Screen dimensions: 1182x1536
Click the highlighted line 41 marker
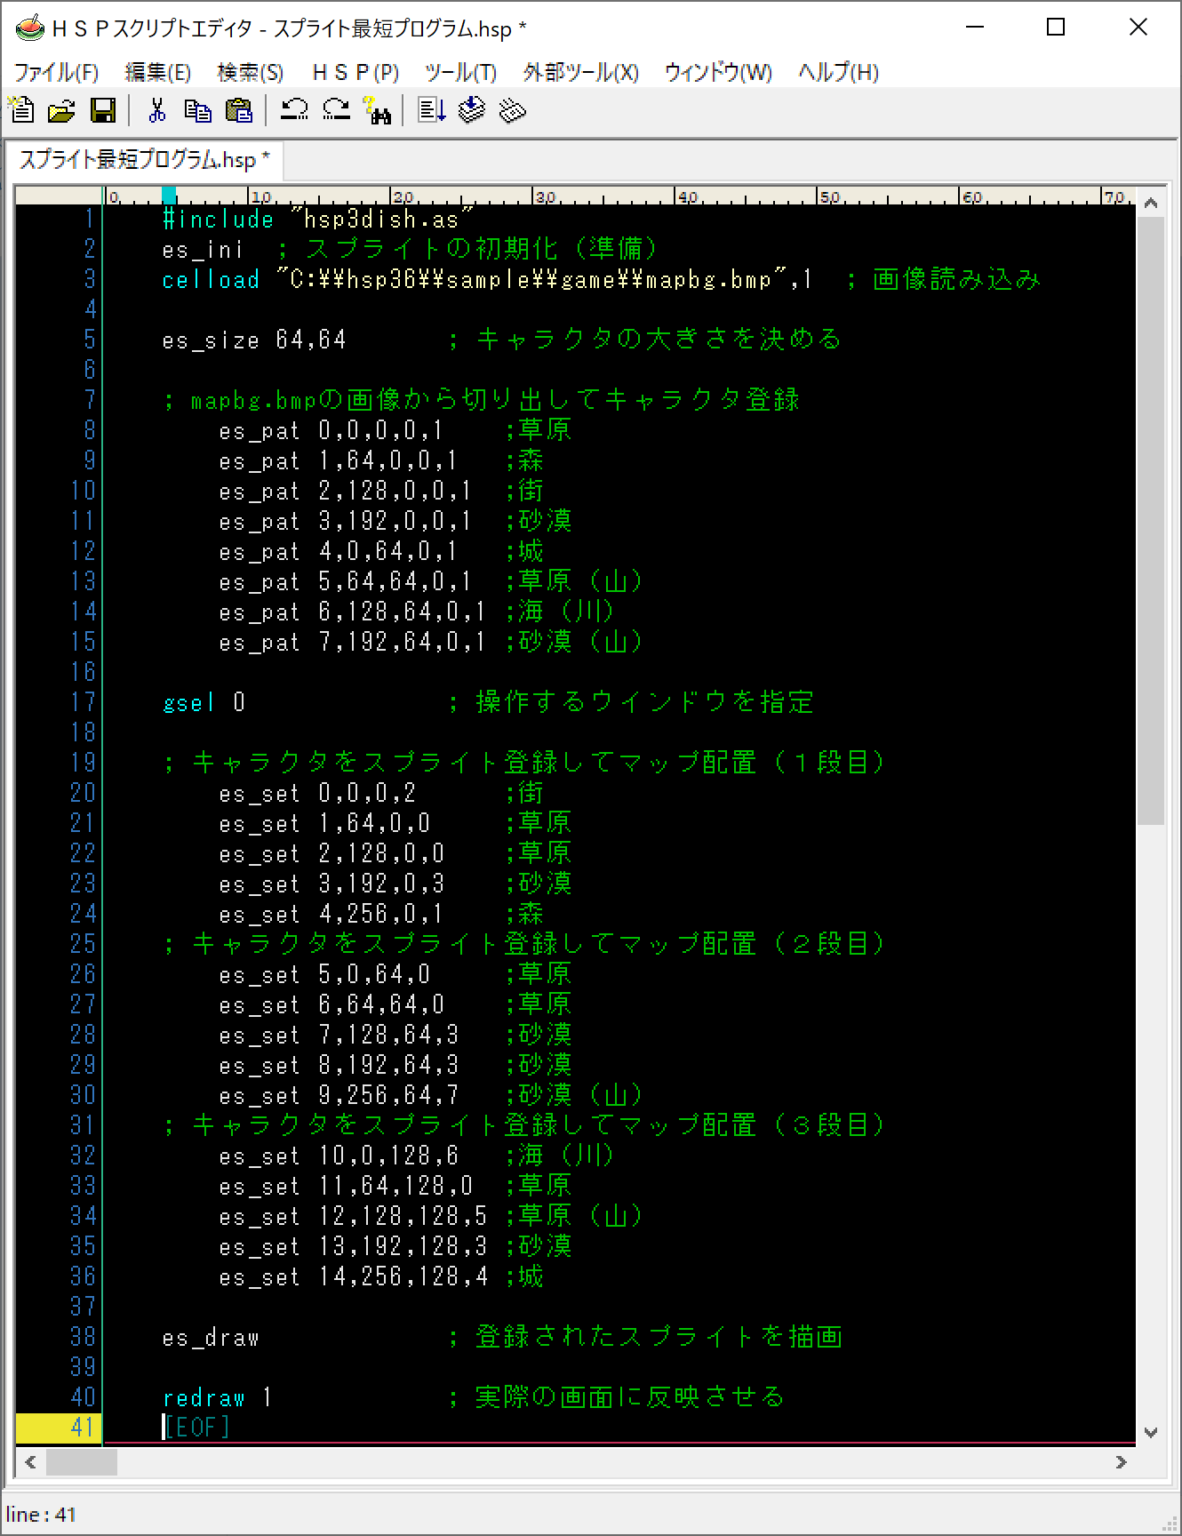(x=84, y=1427)
